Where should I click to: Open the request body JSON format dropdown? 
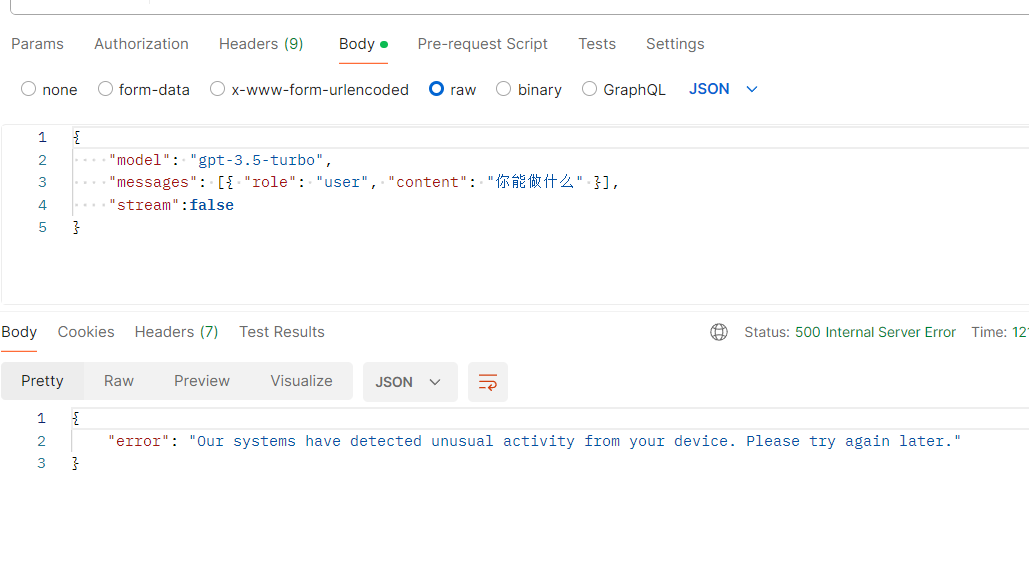(723, 89)
